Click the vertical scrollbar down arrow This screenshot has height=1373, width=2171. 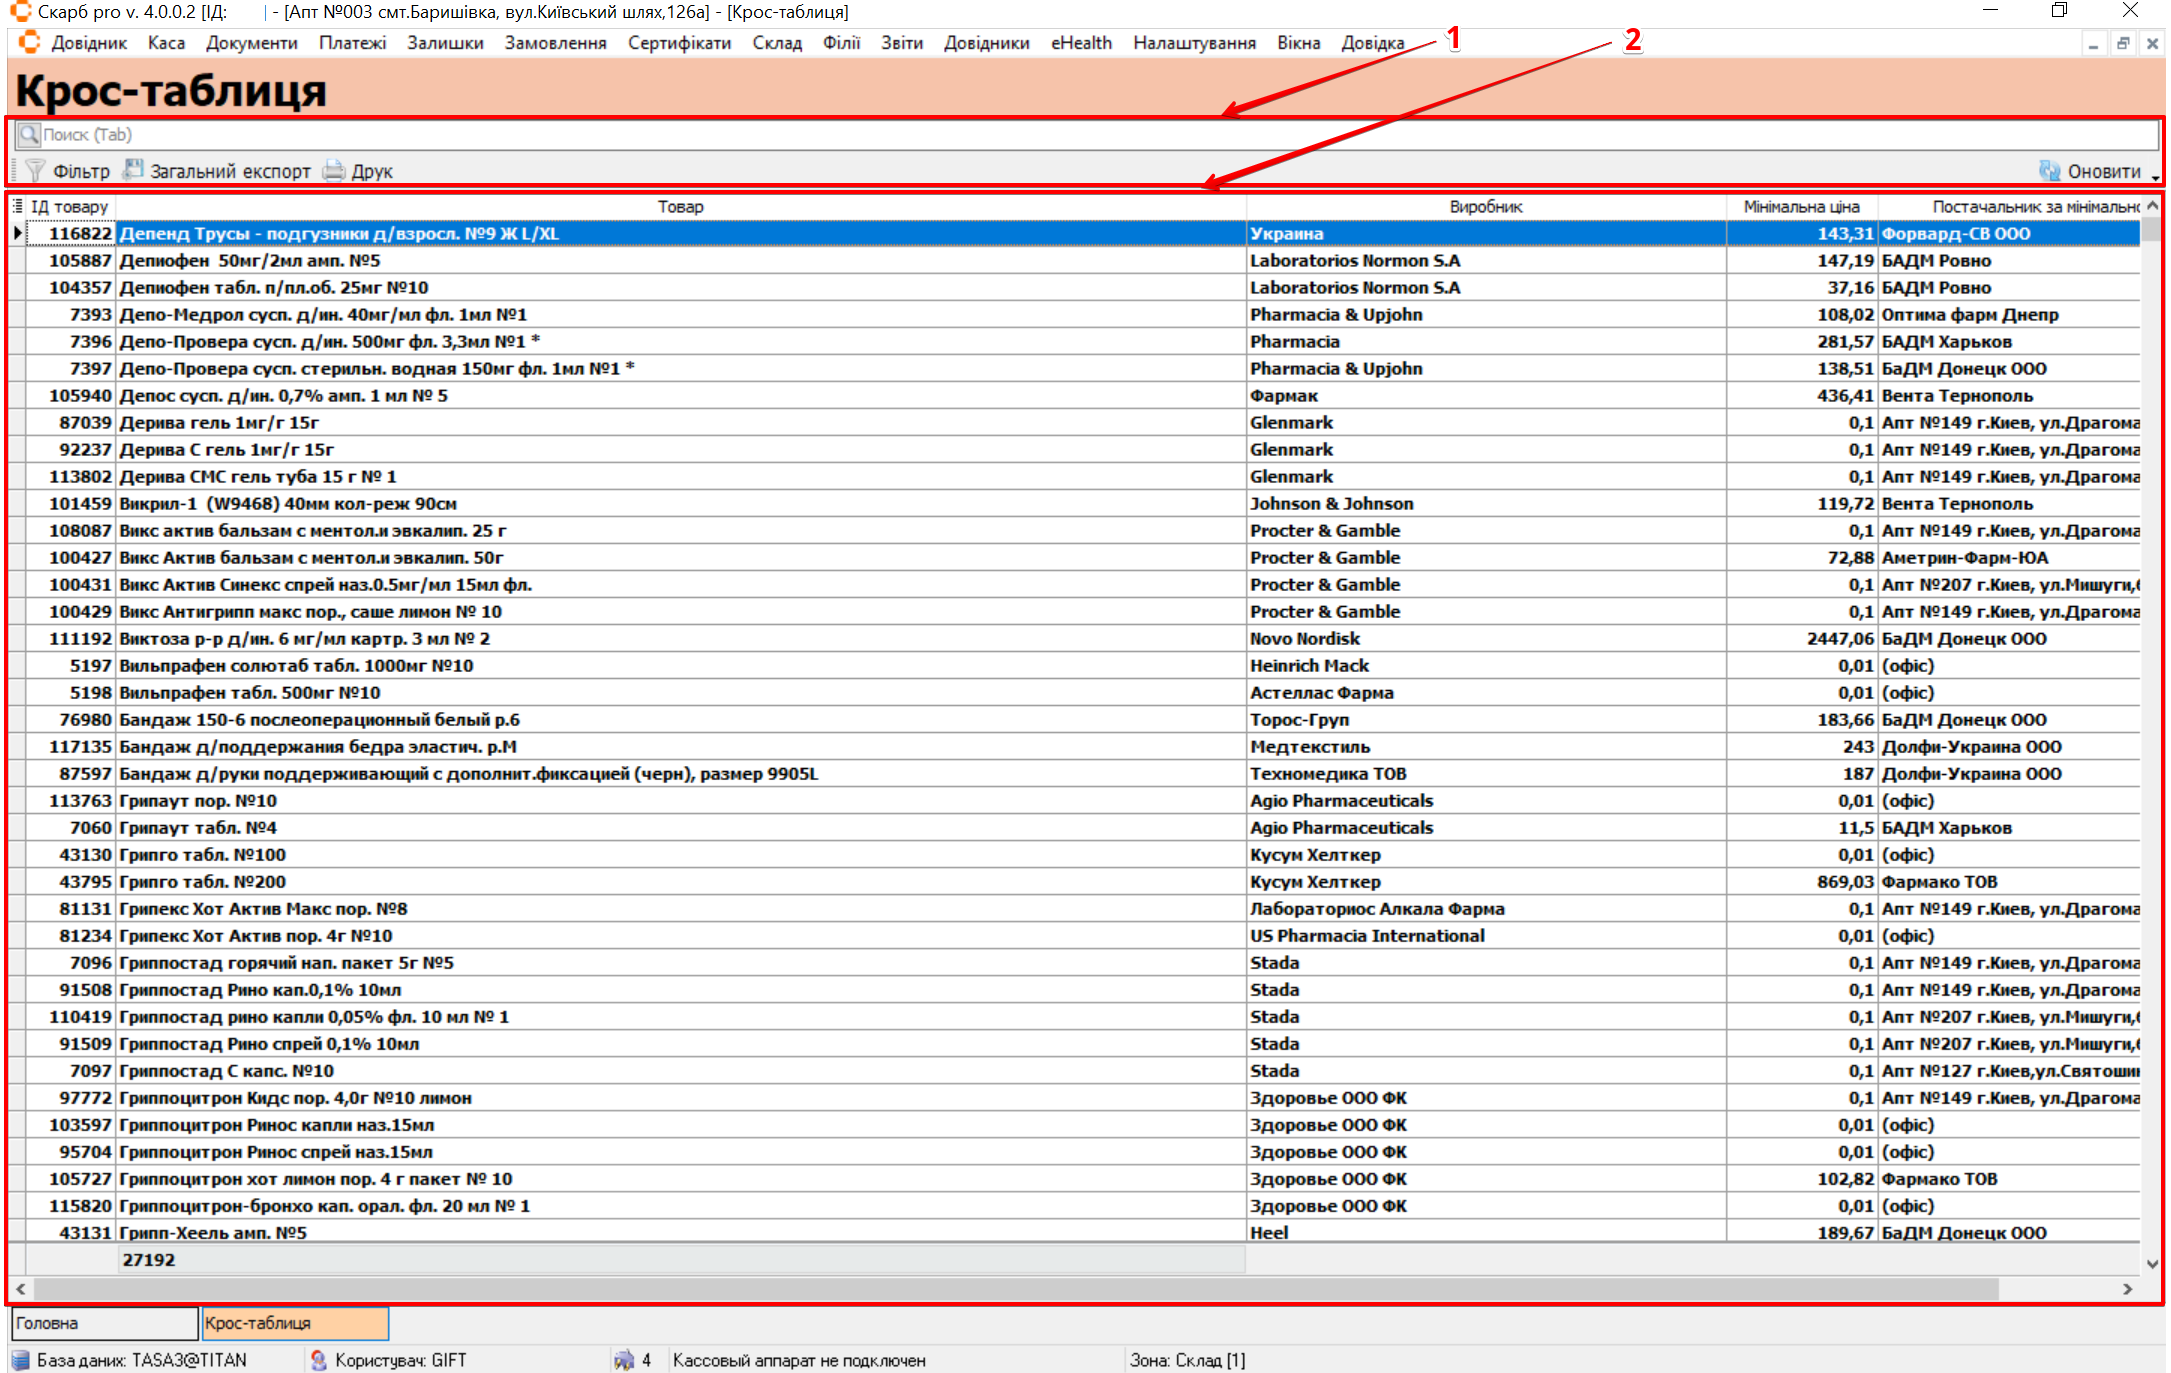[2152, 1264]
